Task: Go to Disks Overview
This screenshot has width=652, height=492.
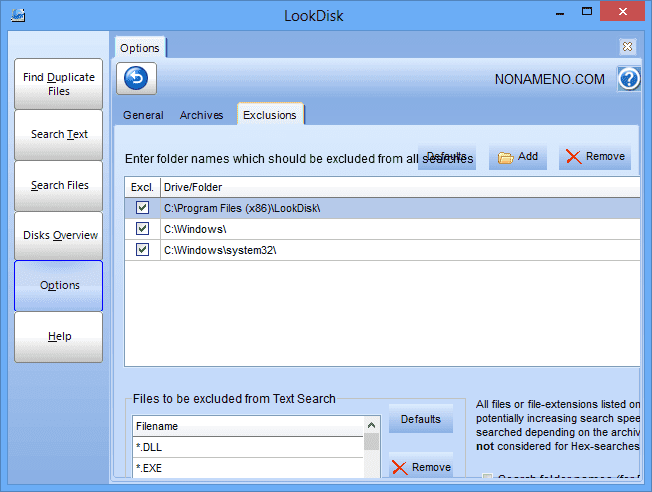Action: tap(59, 236)
